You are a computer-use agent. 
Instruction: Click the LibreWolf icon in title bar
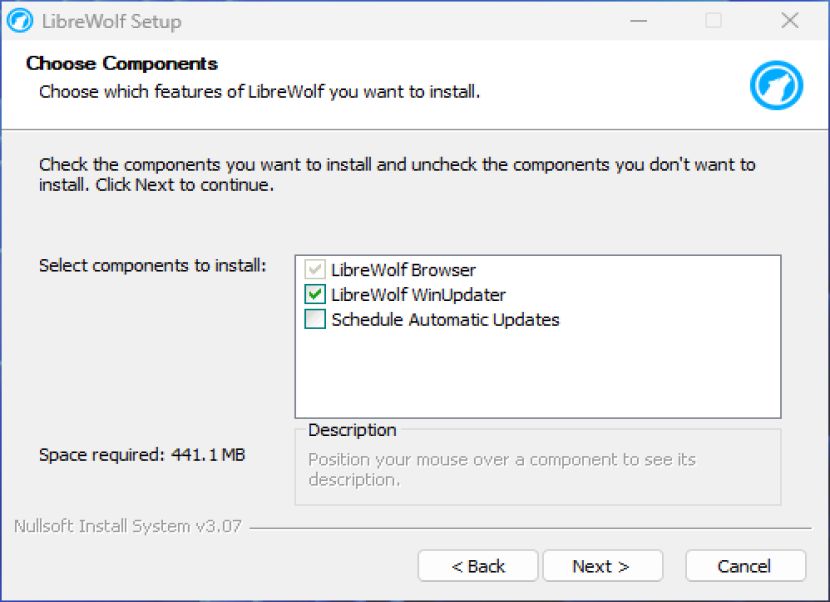tap(20, 21)
